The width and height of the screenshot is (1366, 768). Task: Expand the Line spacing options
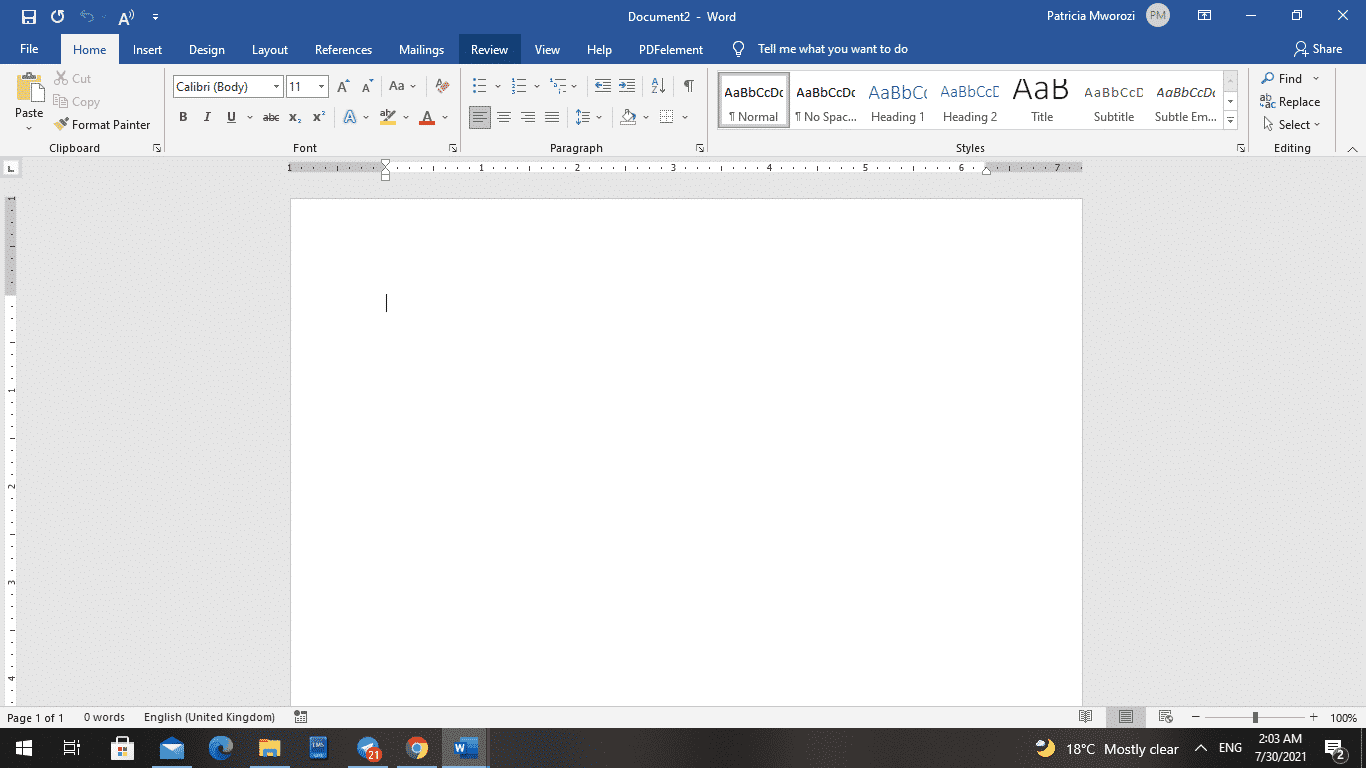(x=599, y=117)
